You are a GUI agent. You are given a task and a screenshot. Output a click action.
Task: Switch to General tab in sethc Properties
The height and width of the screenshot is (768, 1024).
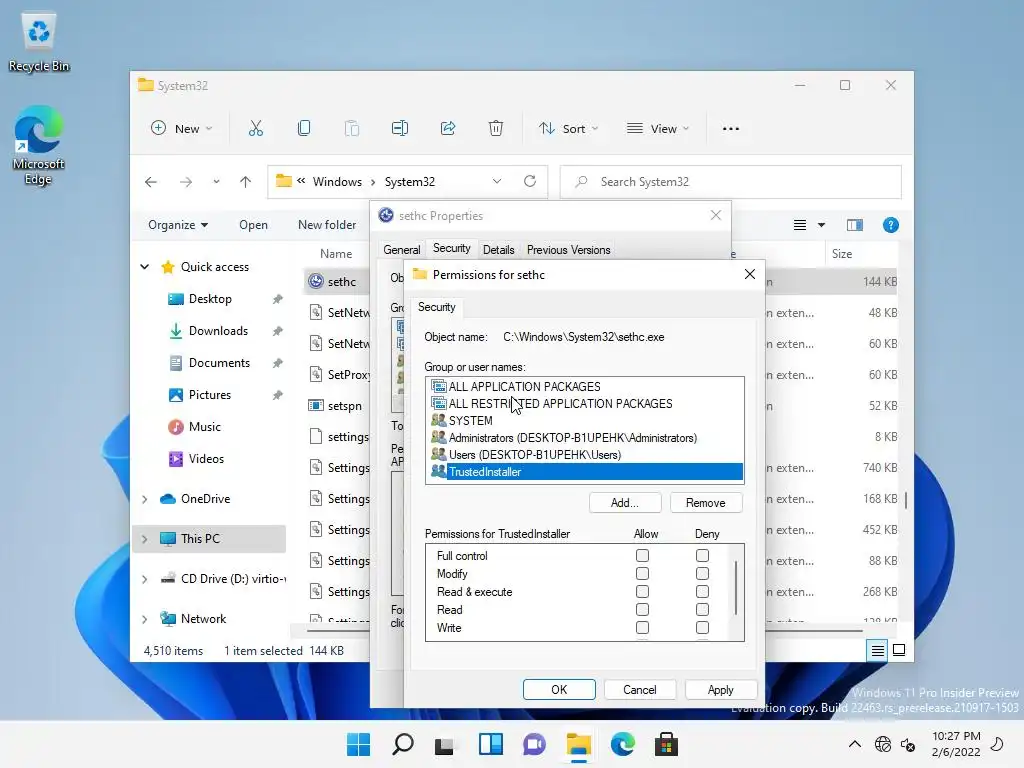402,249
